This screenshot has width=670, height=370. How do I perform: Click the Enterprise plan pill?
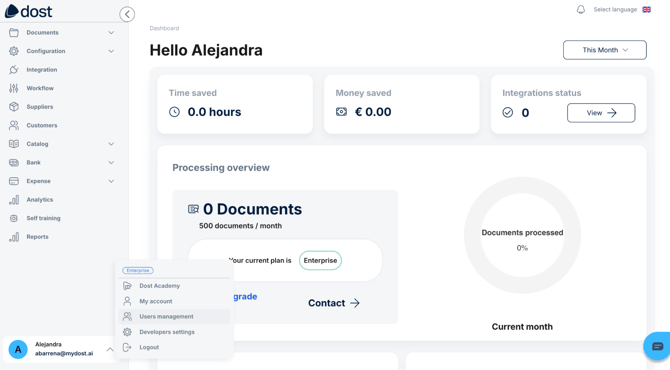(320, 261)
